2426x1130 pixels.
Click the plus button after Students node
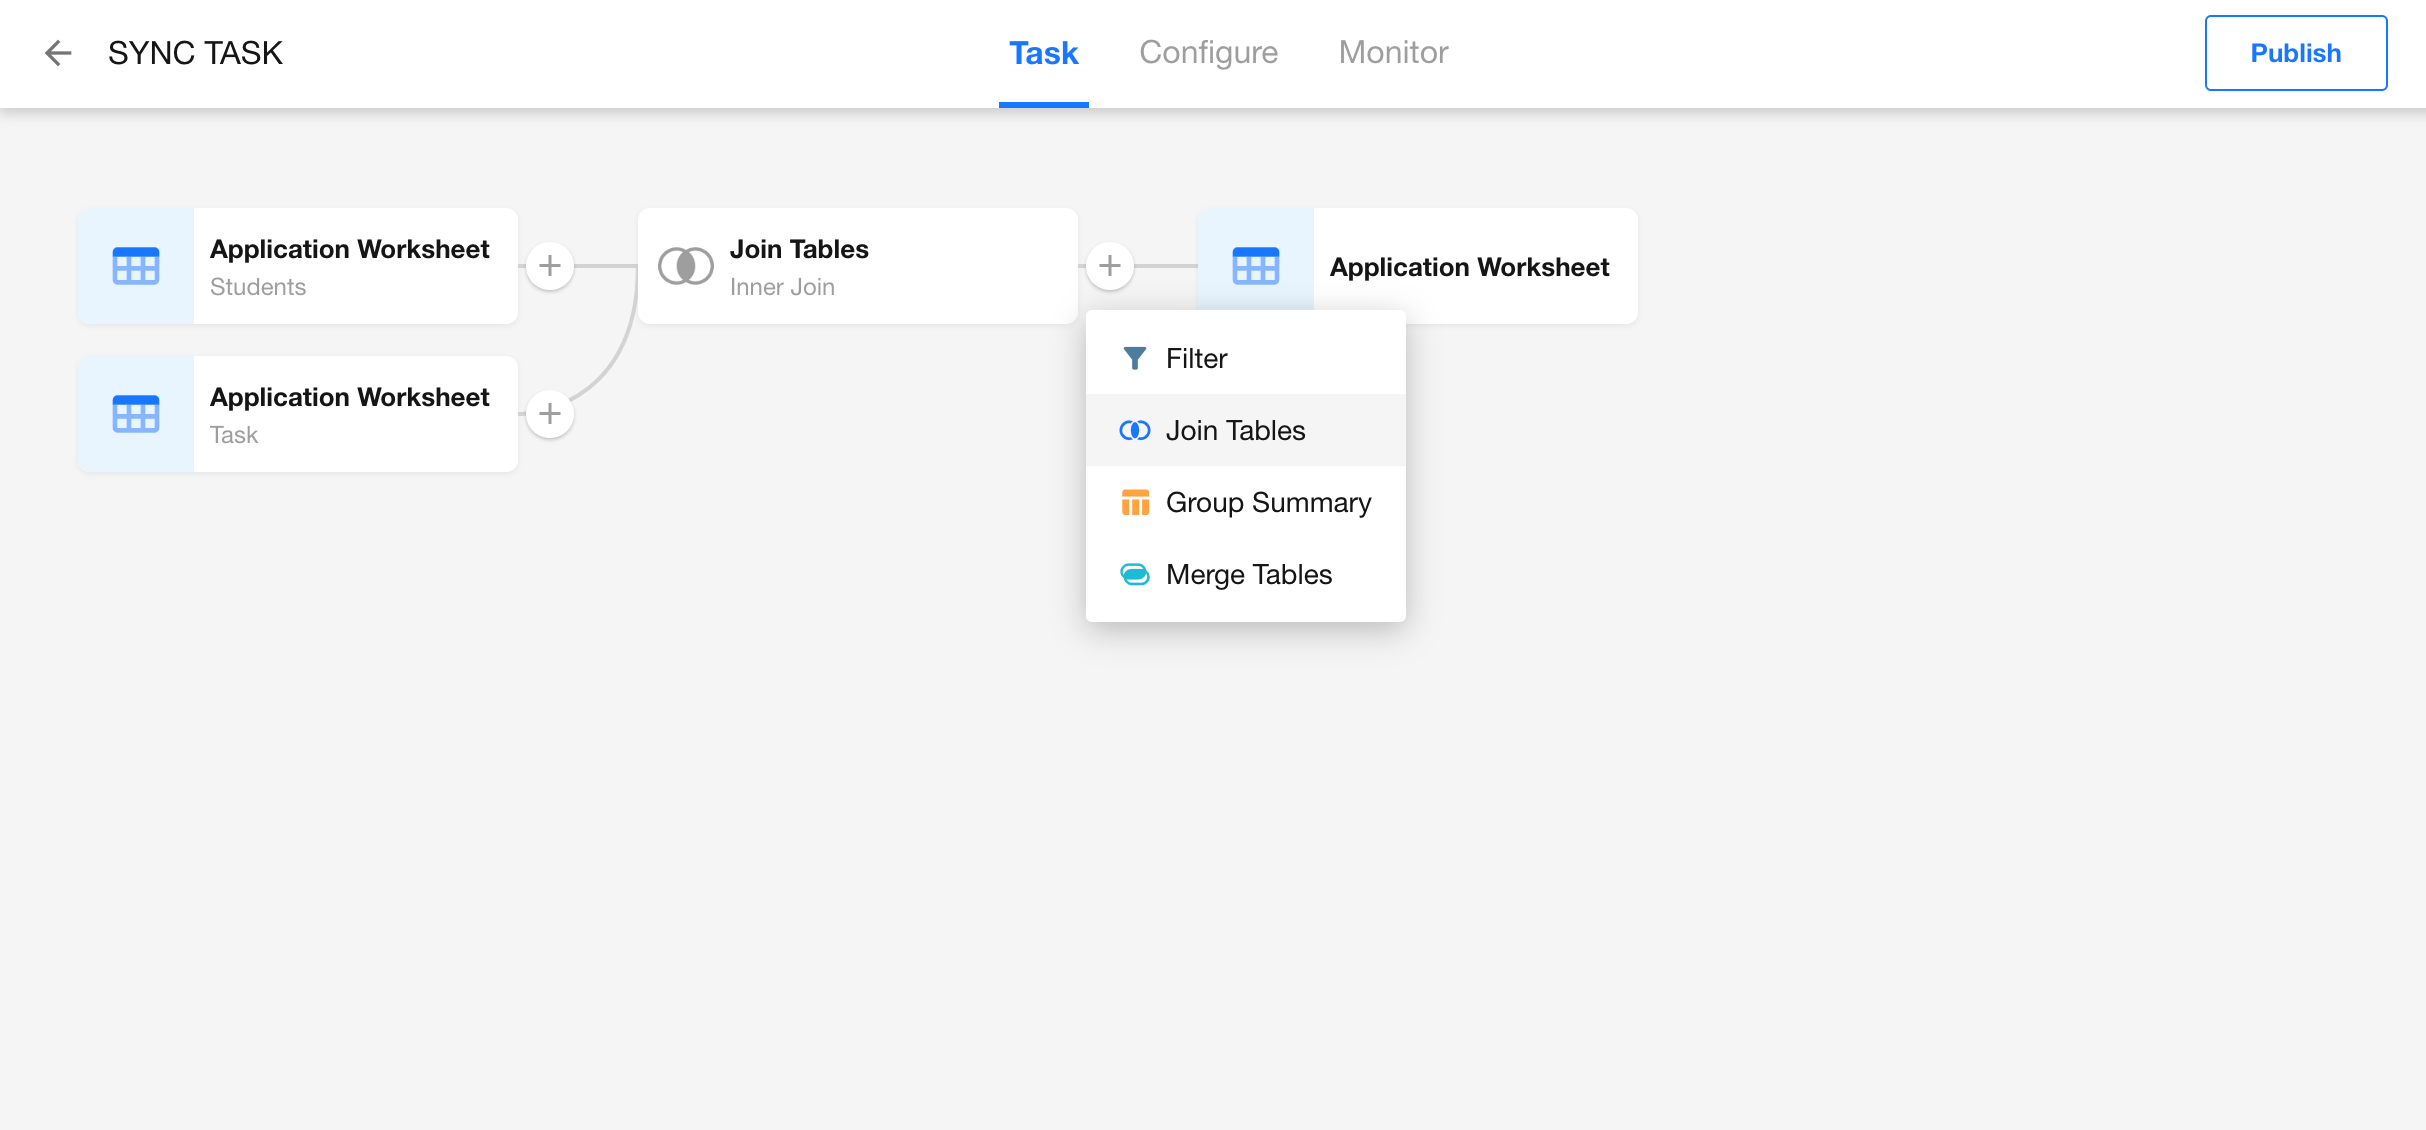[550, 266]
